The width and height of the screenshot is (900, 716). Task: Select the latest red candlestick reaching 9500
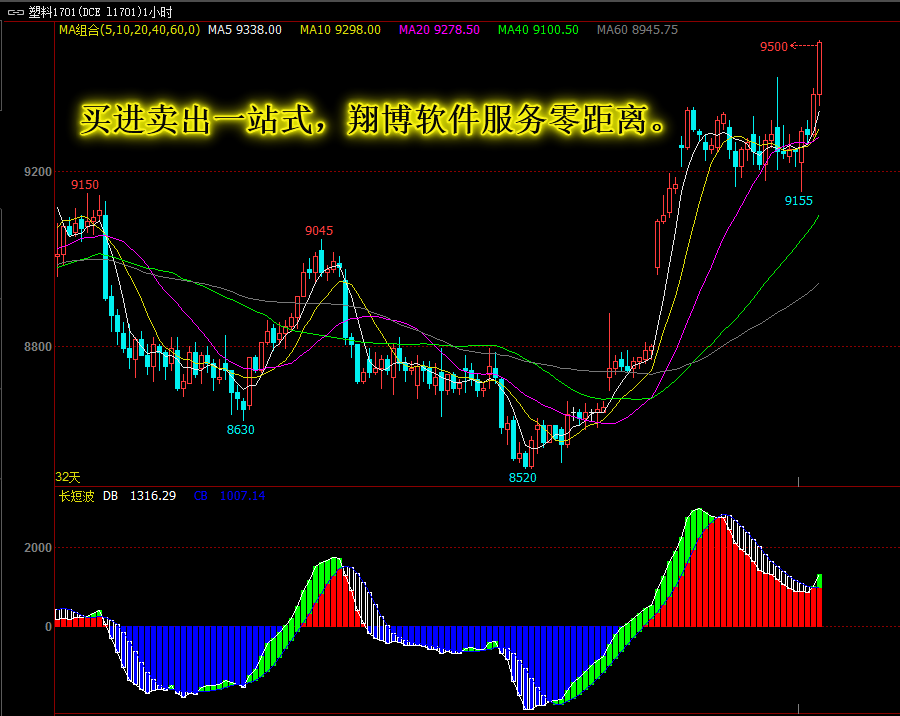pos(820,69)
